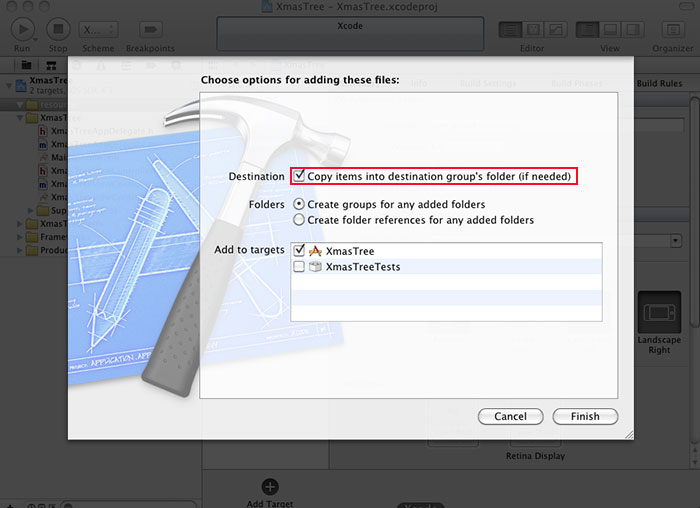Switch to the Build Rules tab
Screen dimensions: 700x508
point(659,83)
